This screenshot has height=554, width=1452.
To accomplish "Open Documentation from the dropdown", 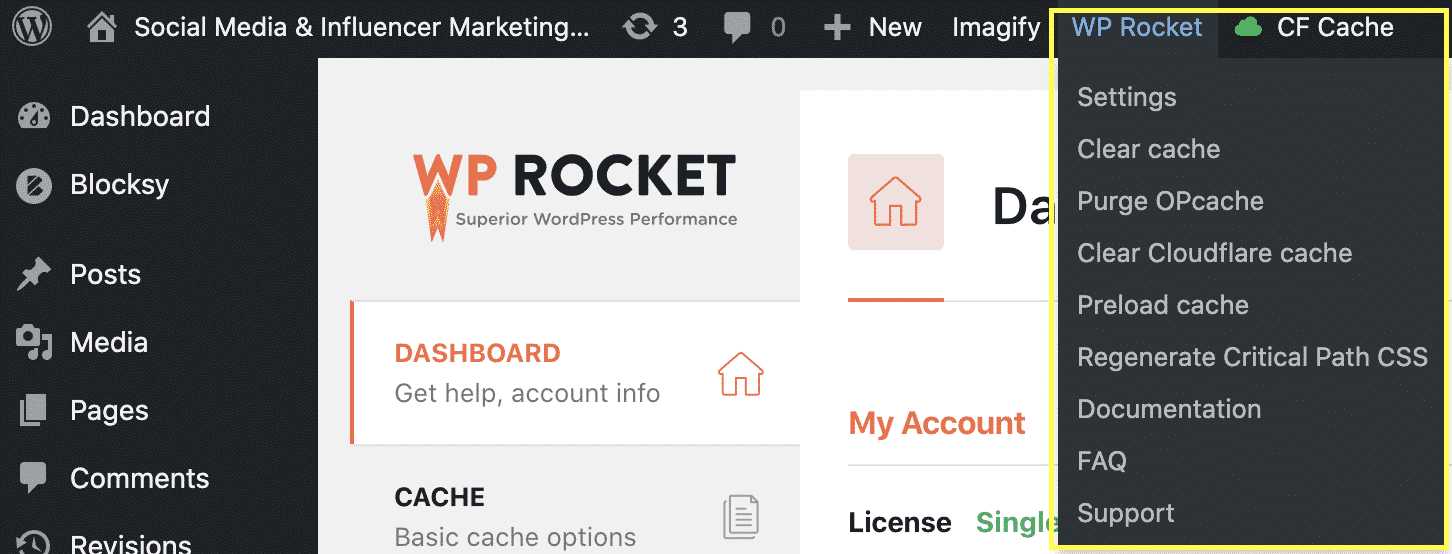I will 1169,409.
